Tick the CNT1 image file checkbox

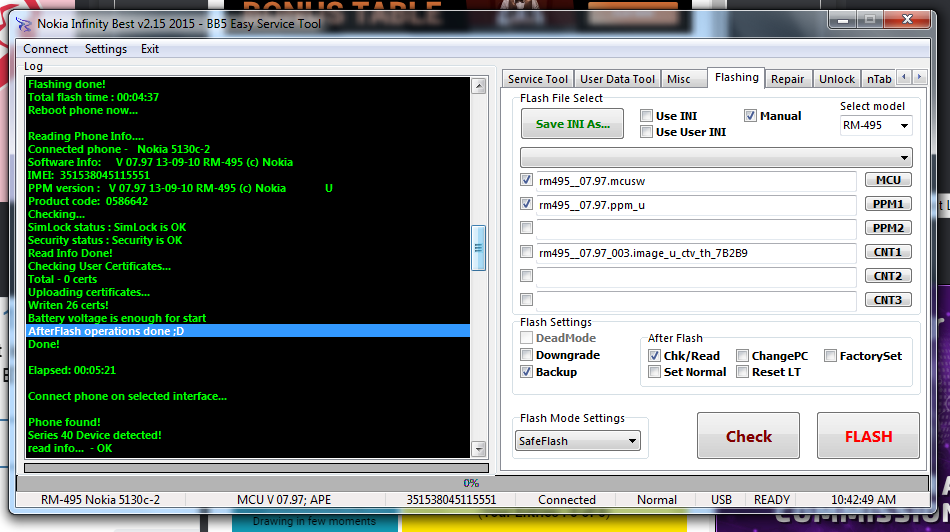click(x=526, y=252)
